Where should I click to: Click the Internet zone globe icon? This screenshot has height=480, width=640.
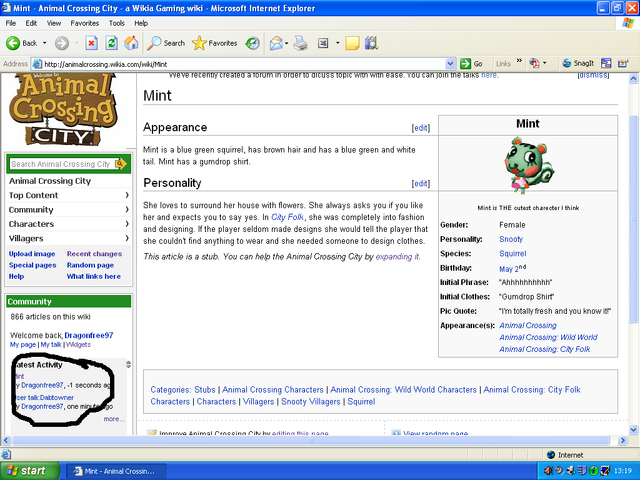(551, 455)
